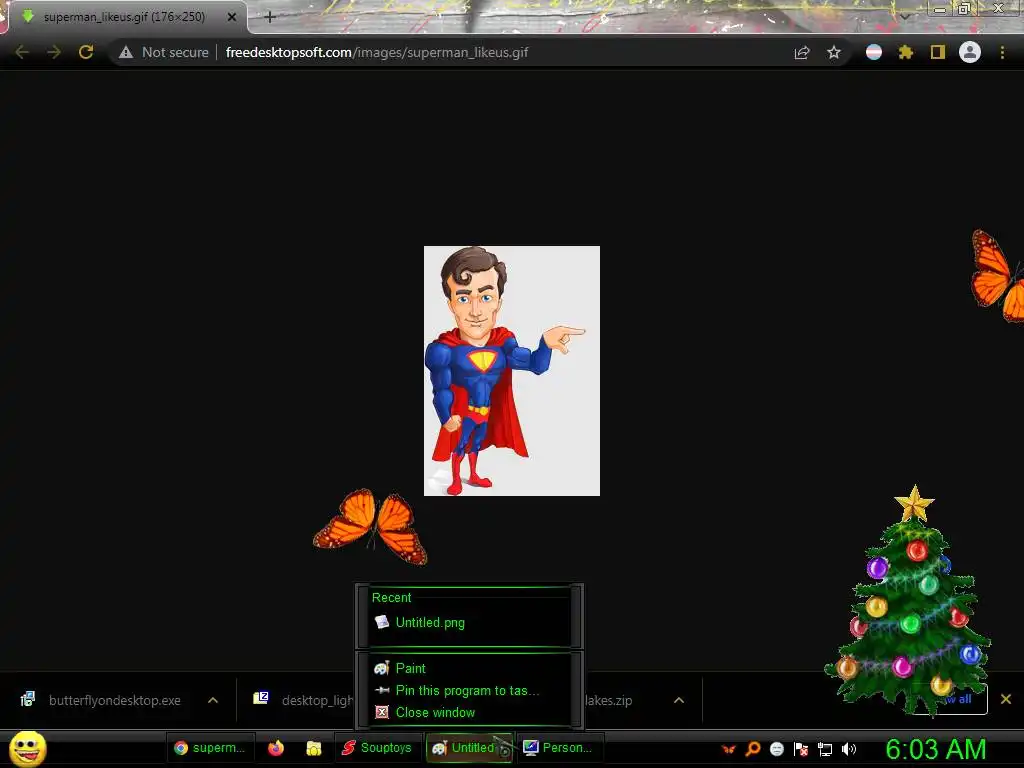Dismiss the downloads bar
Screen dimensions: 1024x768
point(1006,699)
